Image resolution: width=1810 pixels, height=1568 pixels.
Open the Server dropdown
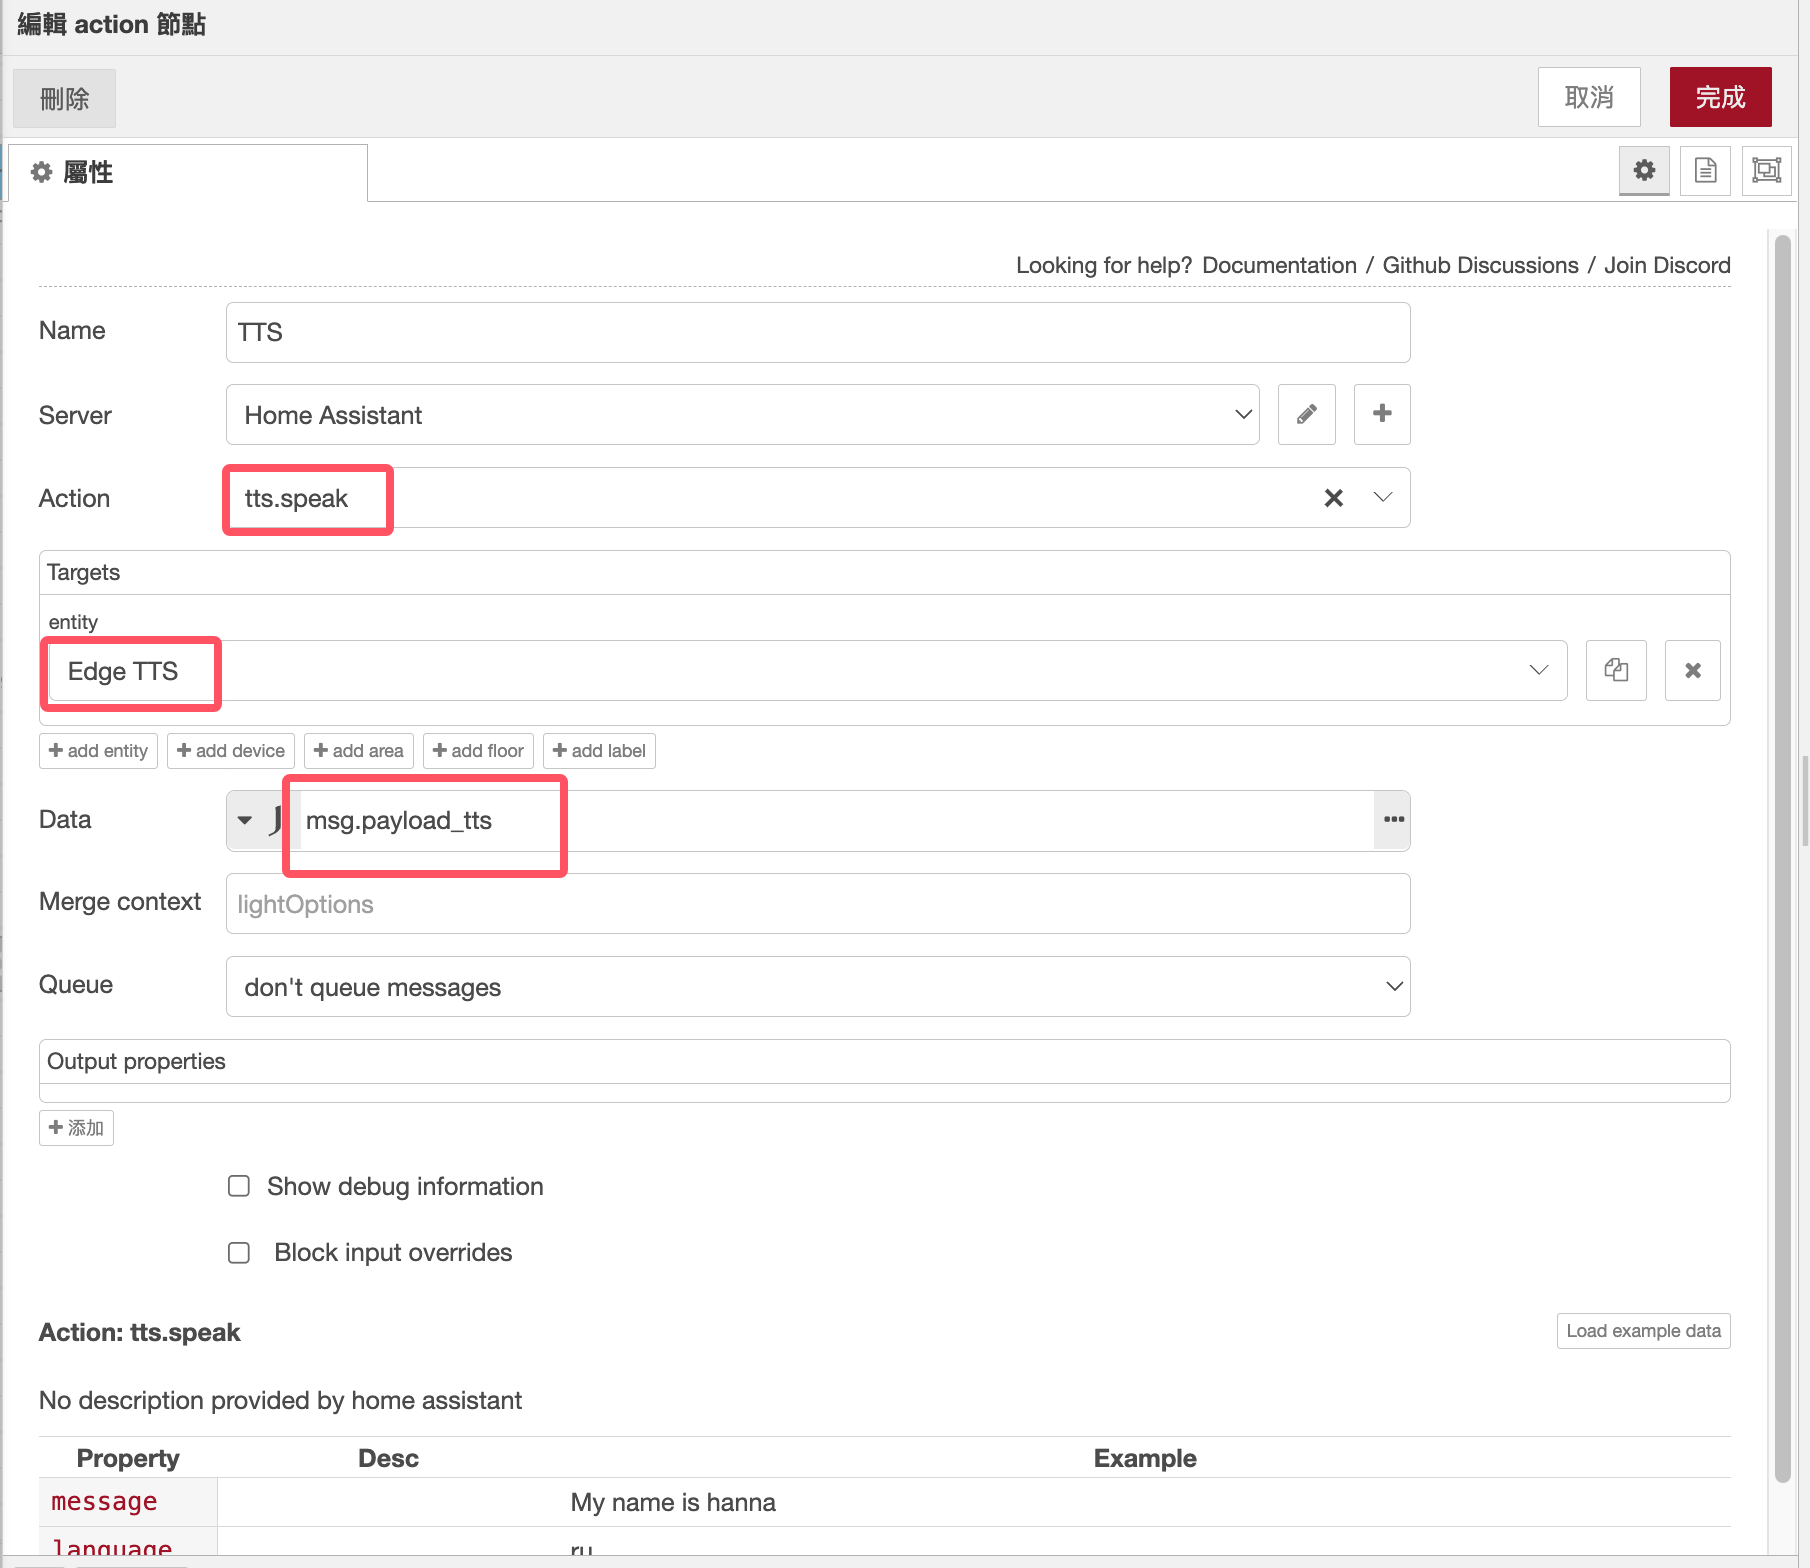741,414
